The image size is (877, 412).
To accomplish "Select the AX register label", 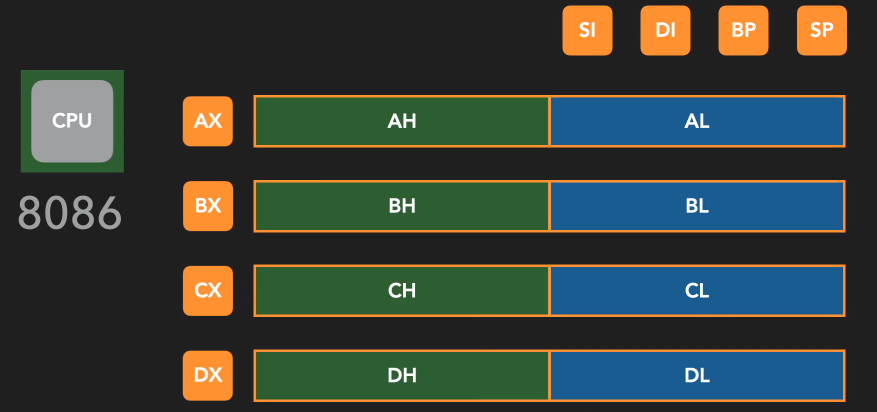I will 208,122.
